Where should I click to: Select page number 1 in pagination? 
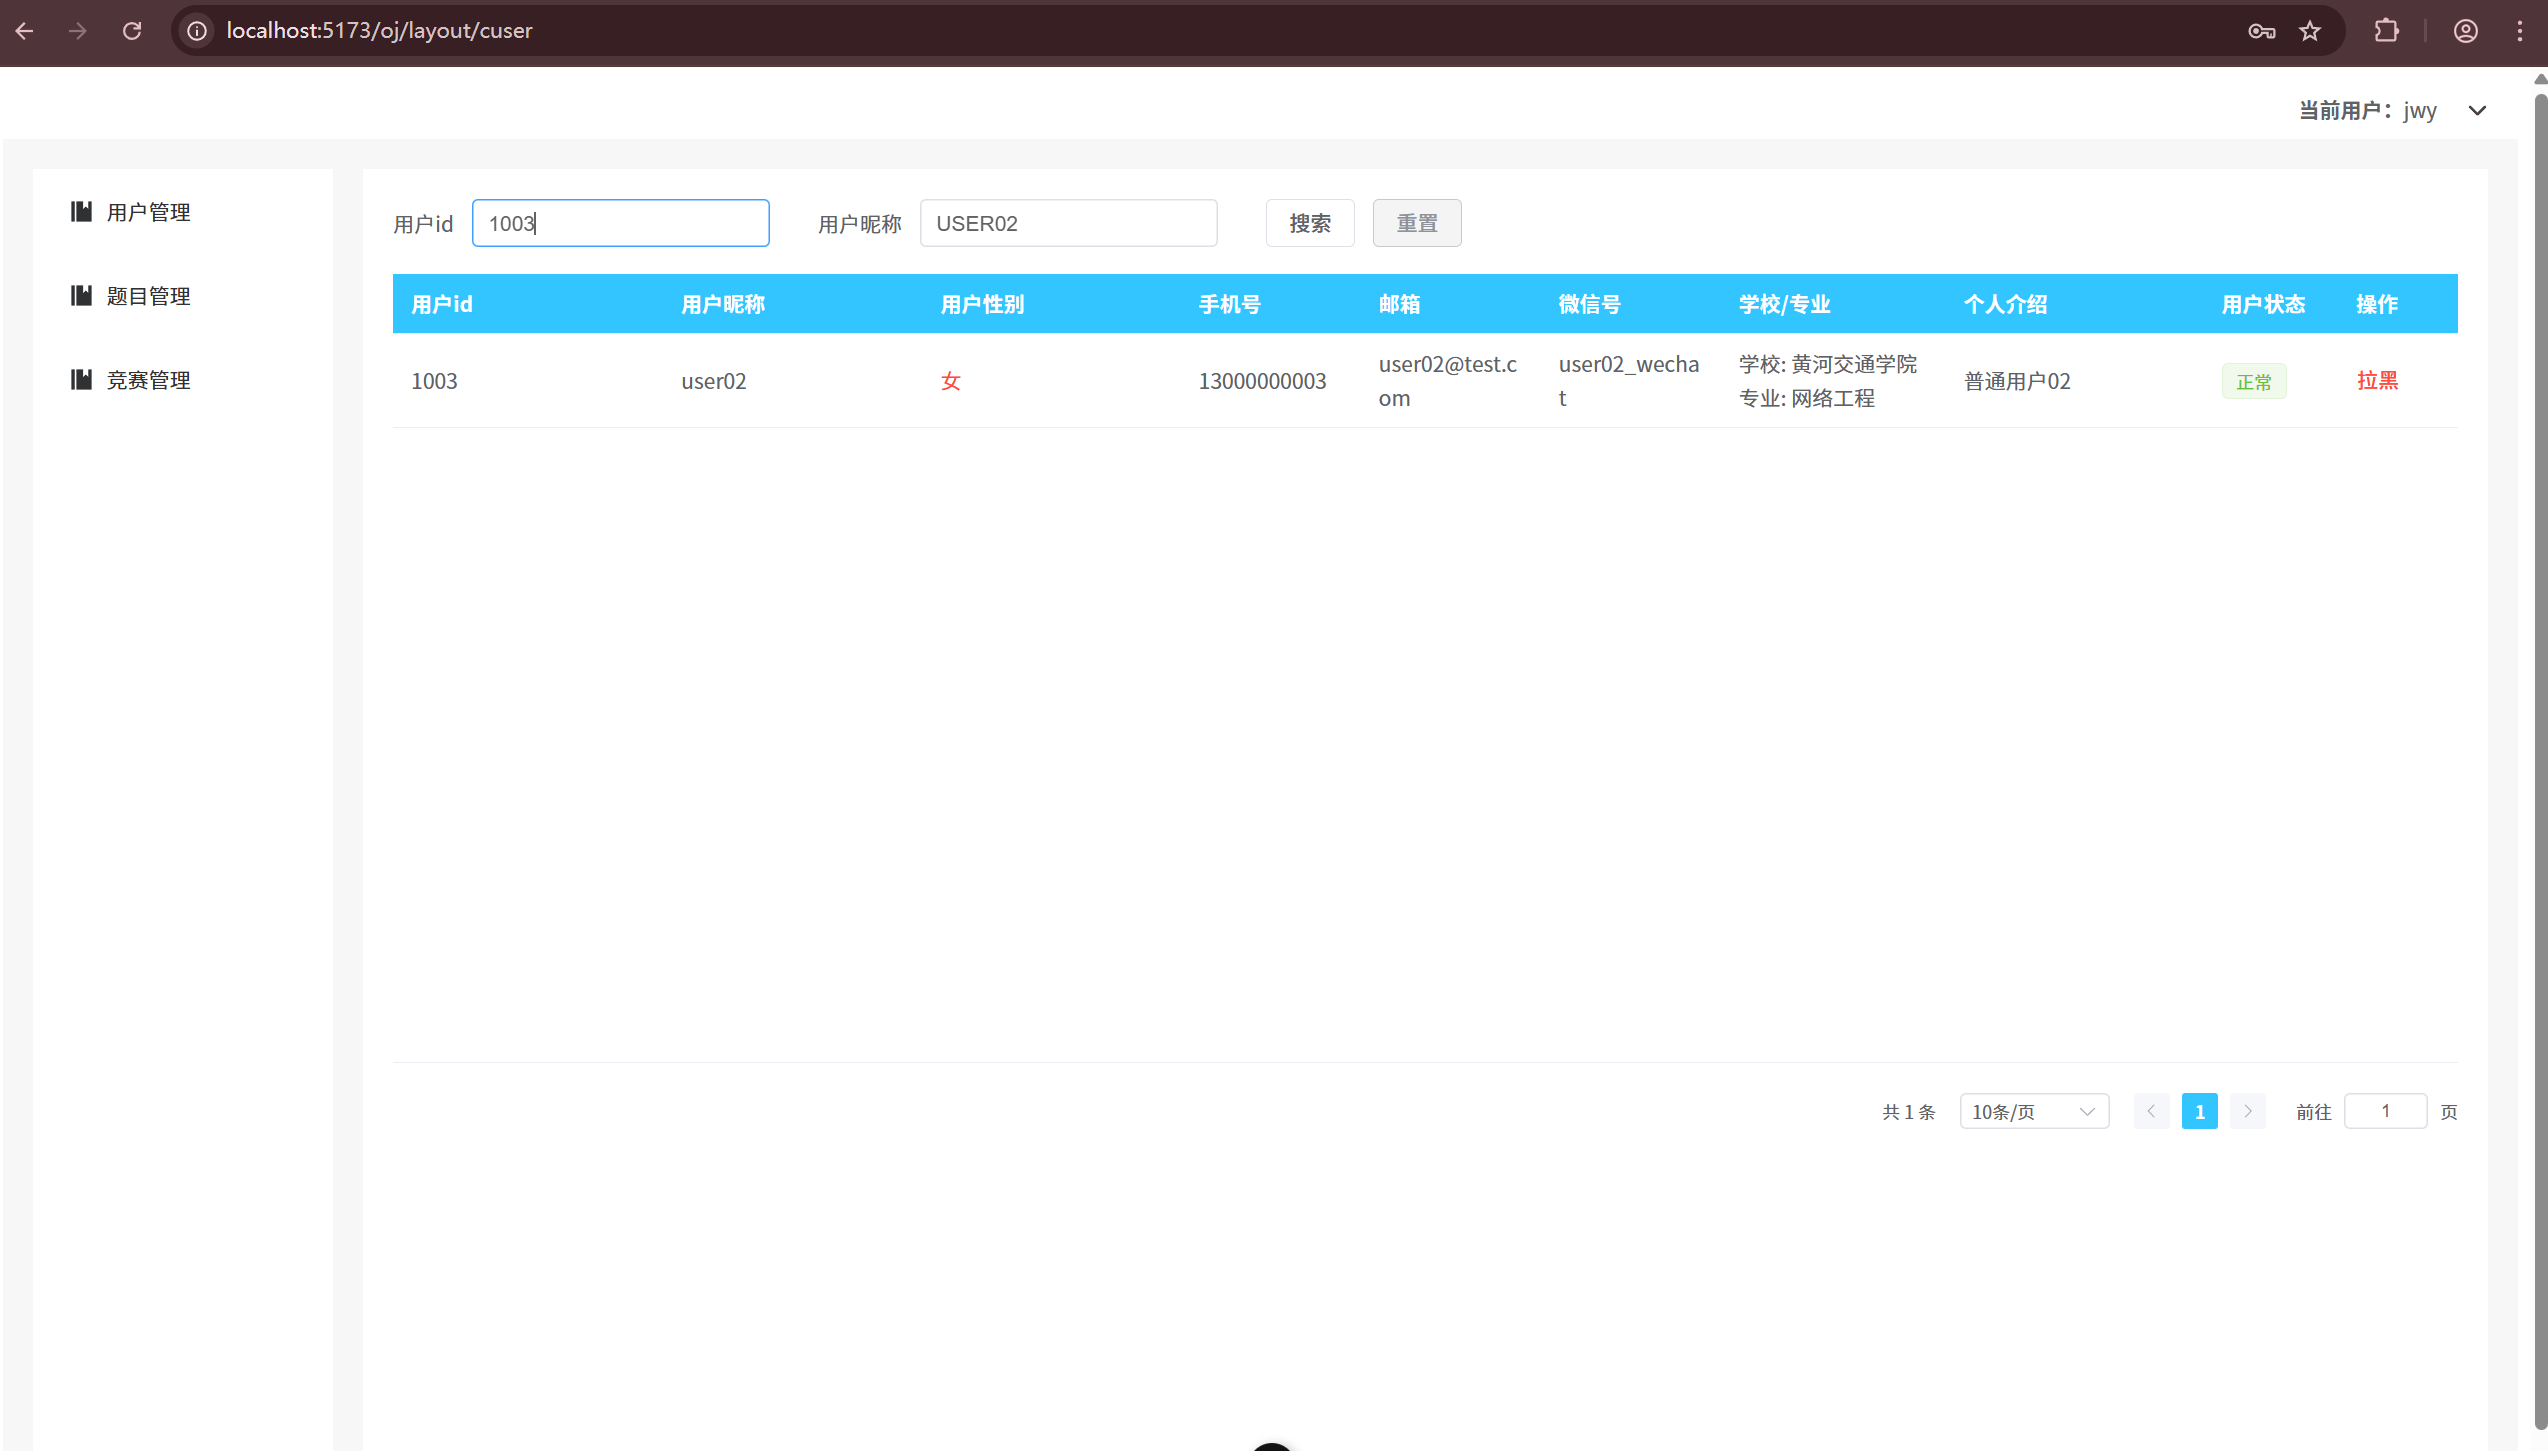coord(2199,1111)
